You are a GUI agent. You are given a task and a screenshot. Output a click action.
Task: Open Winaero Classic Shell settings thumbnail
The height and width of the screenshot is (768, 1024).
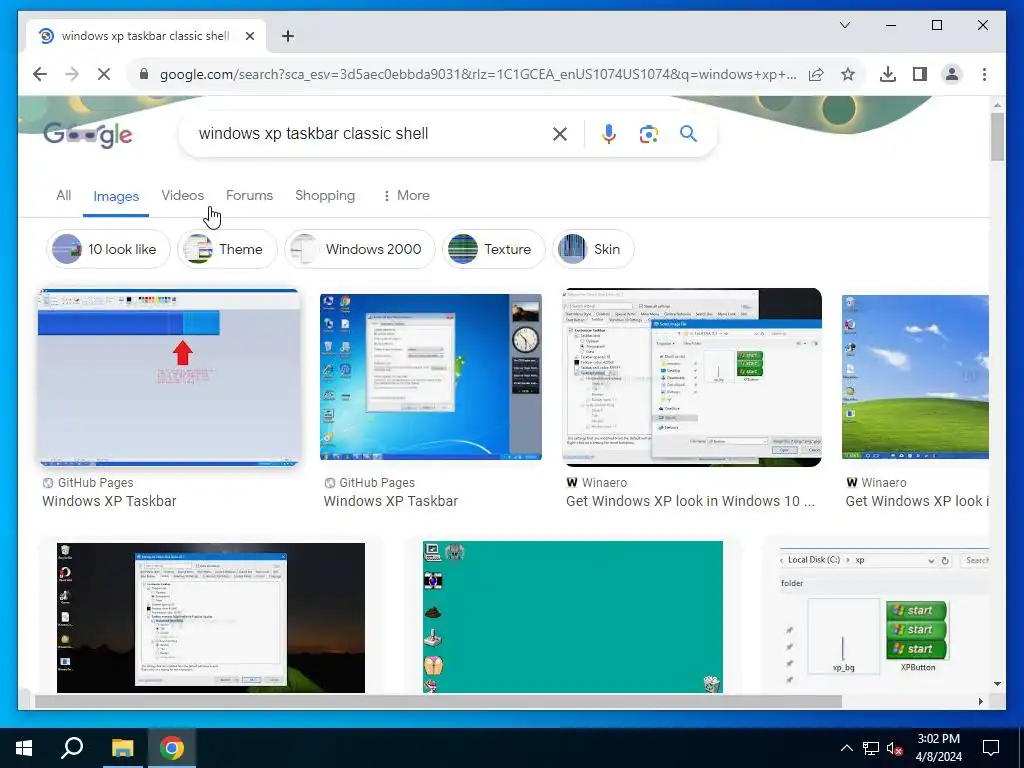tap(692, 377)
